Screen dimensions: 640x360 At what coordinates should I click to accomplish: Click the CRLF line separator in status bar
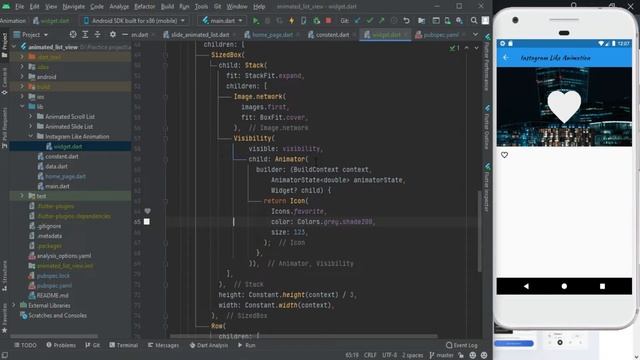click(x=370, y=356)
